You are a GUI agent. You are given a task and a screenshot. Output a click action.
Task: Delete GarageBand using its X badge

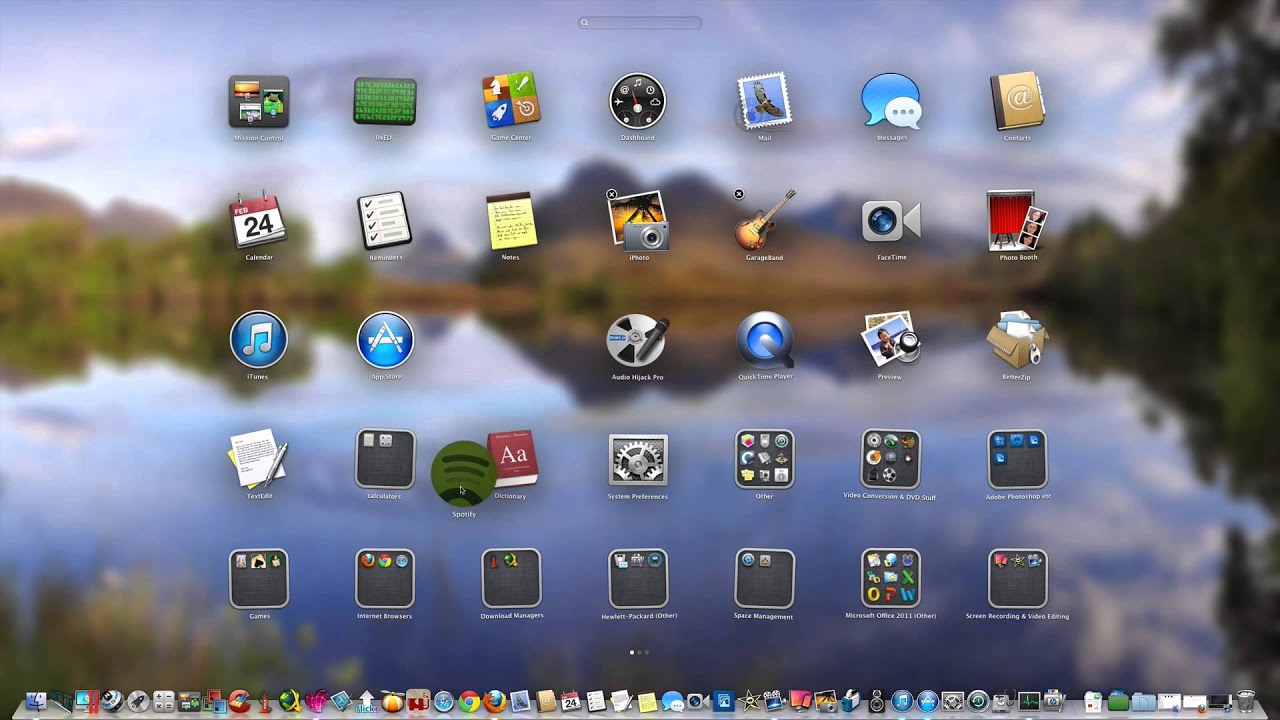739,194
